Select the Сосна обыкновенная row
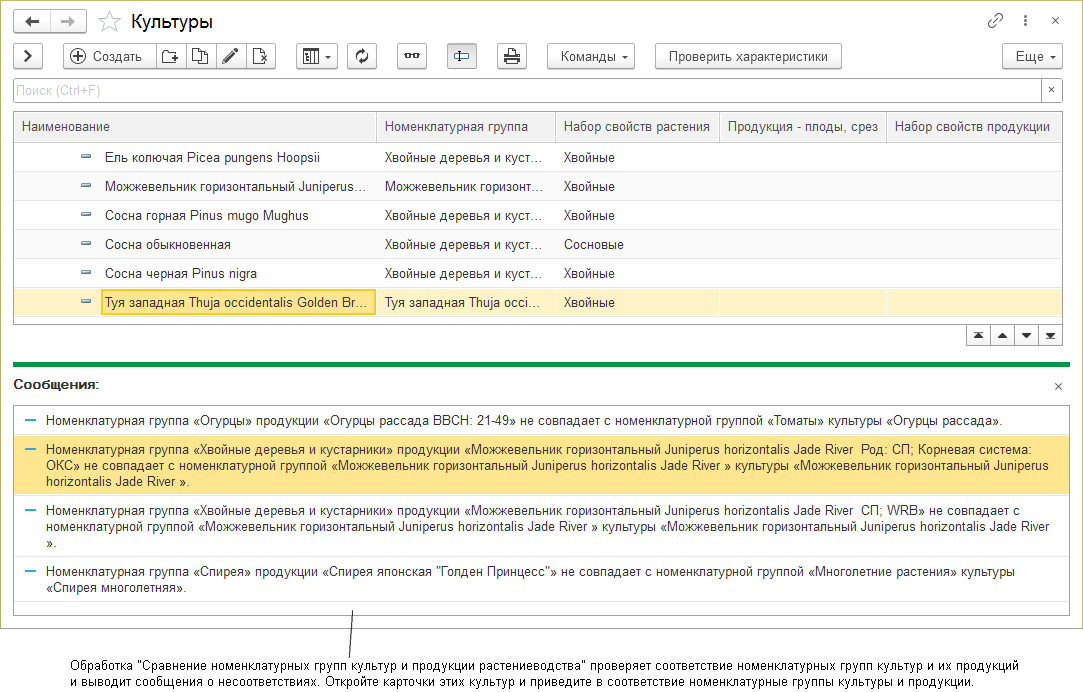 point(168,245)
